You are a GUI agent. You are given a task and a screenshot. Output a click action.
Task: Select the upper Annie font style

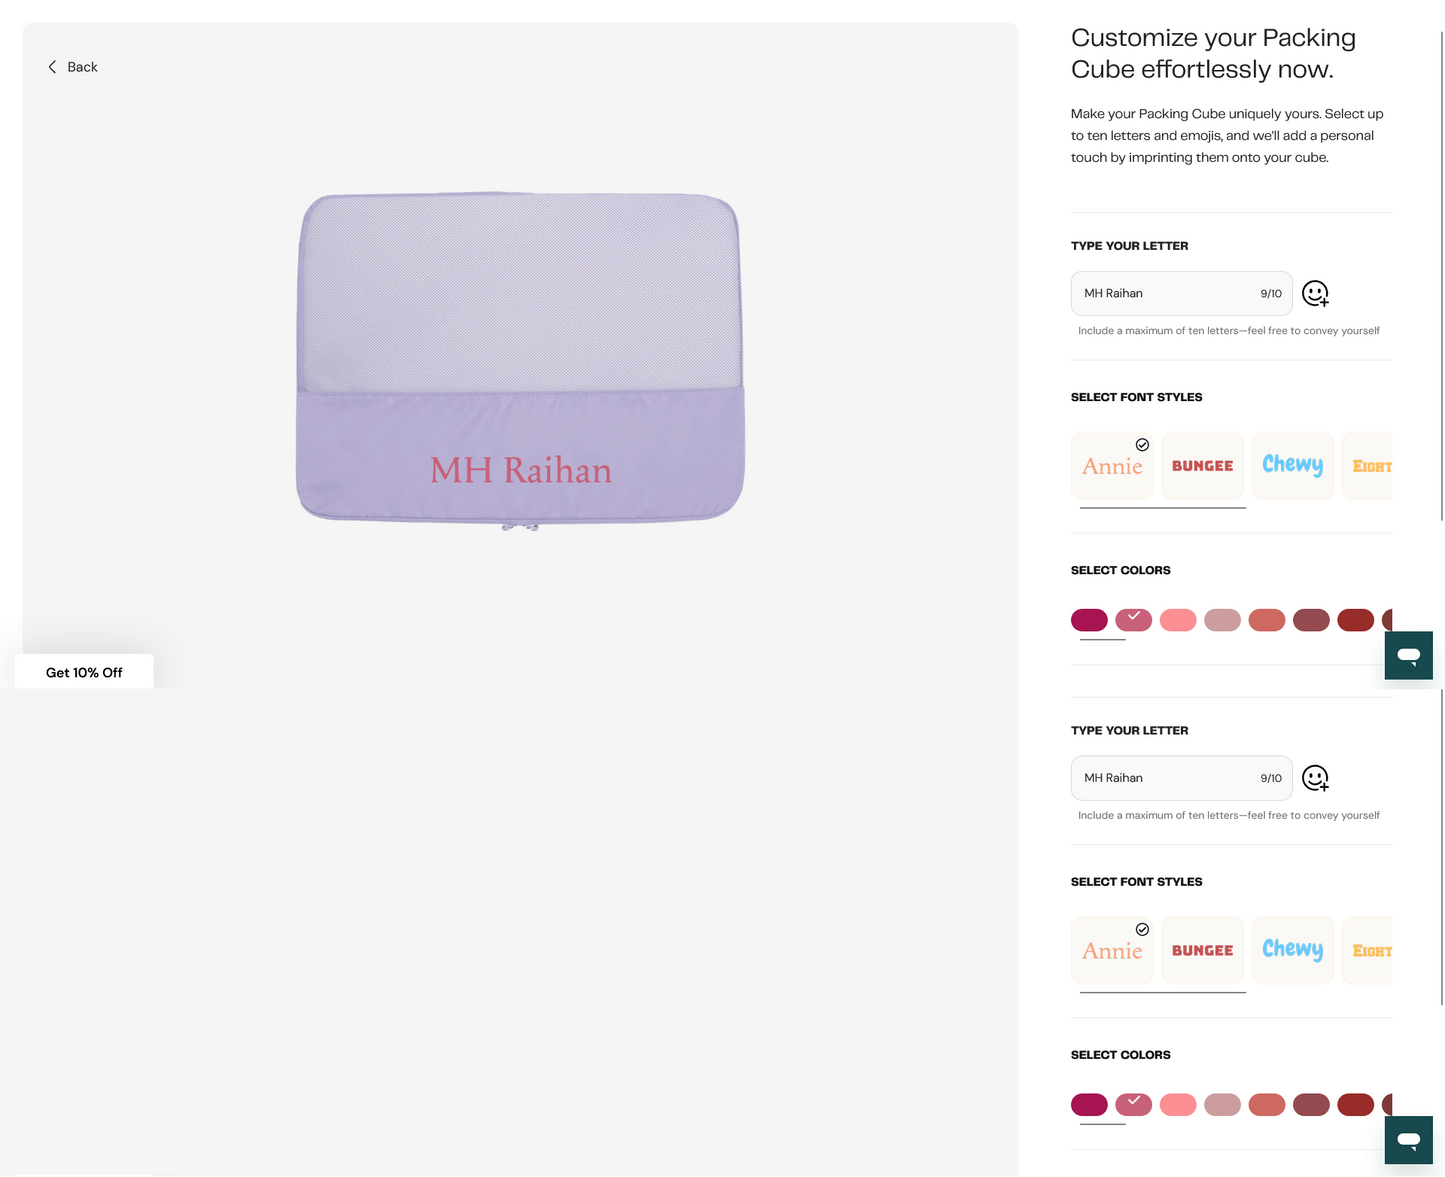[x=1112, y=466]
